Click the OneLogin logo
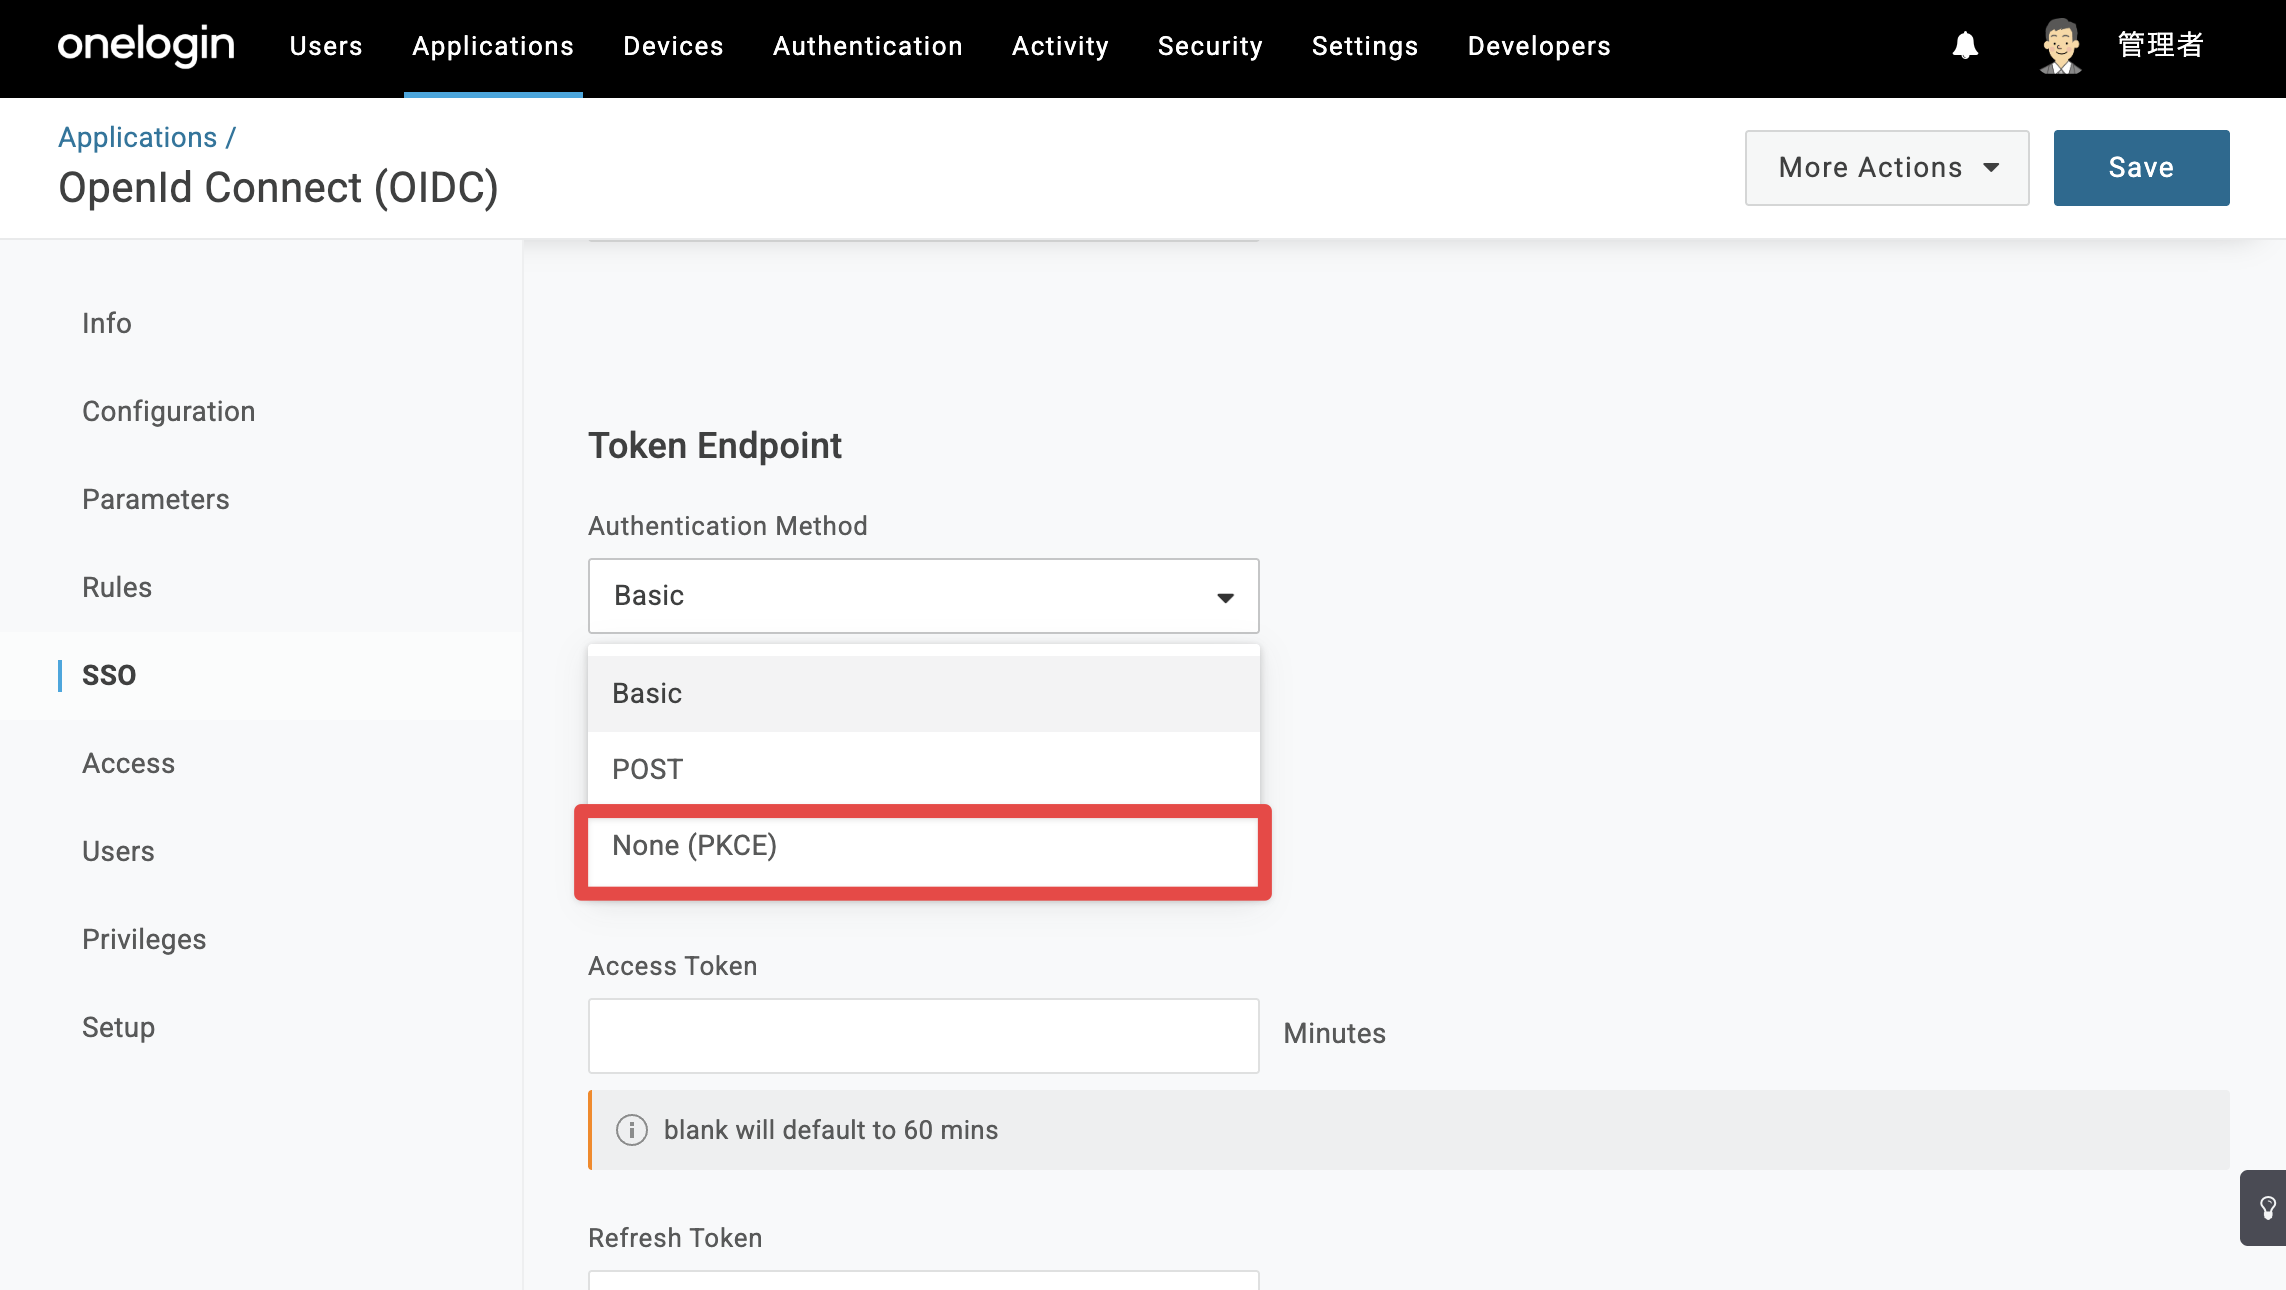Screen dimensions: 2286x1290 tap(146, 46)
